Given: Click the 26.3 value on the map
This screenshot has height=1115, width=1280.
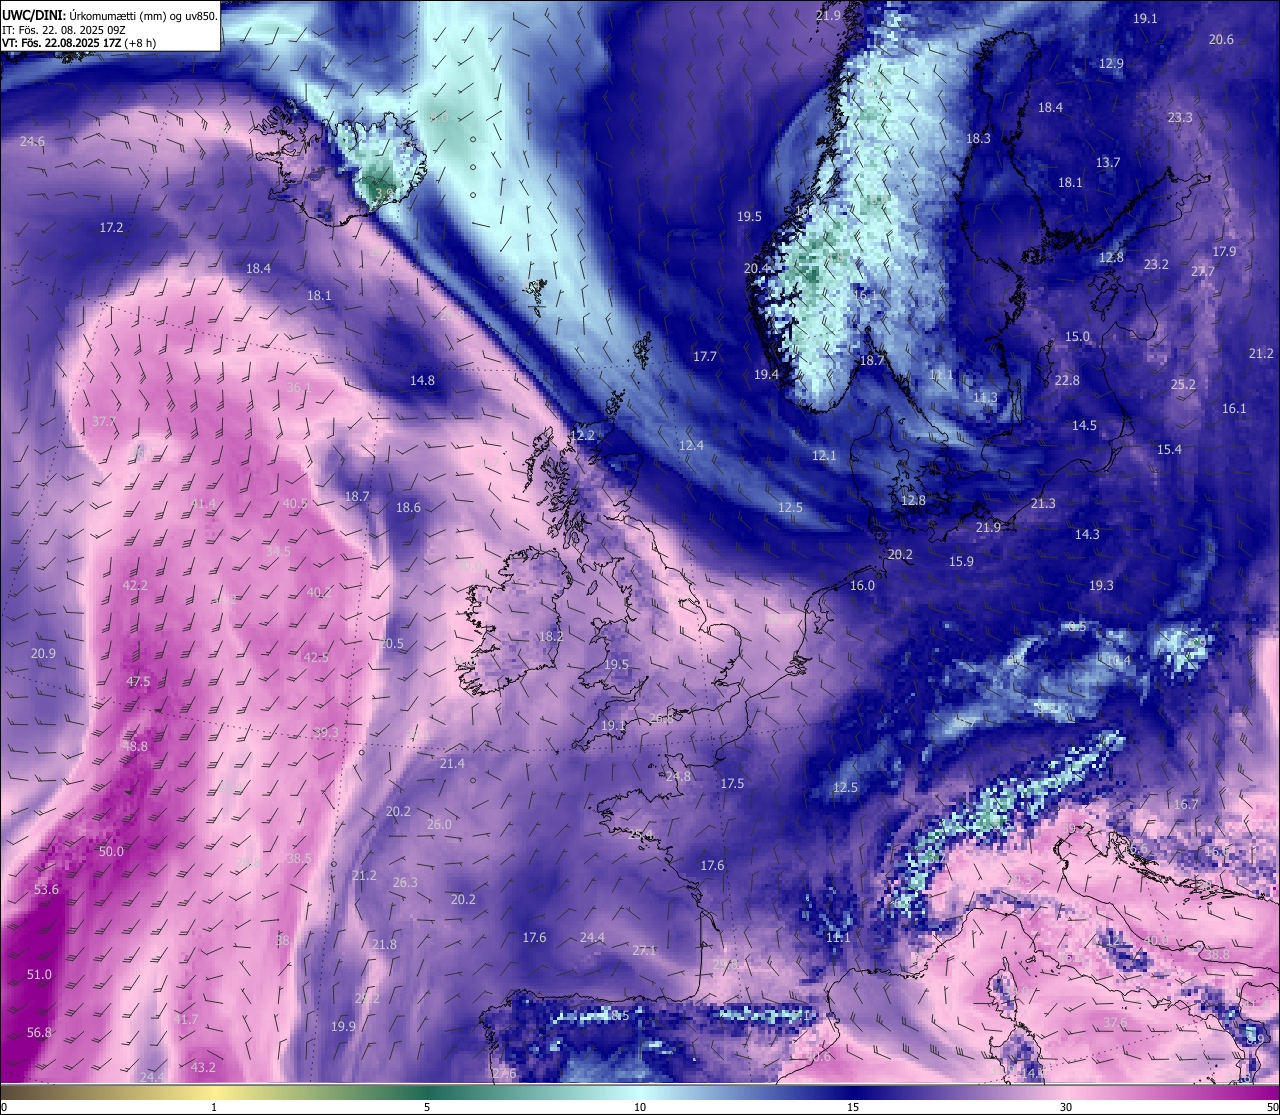Looking at the screenshot, I should (405, 883).
